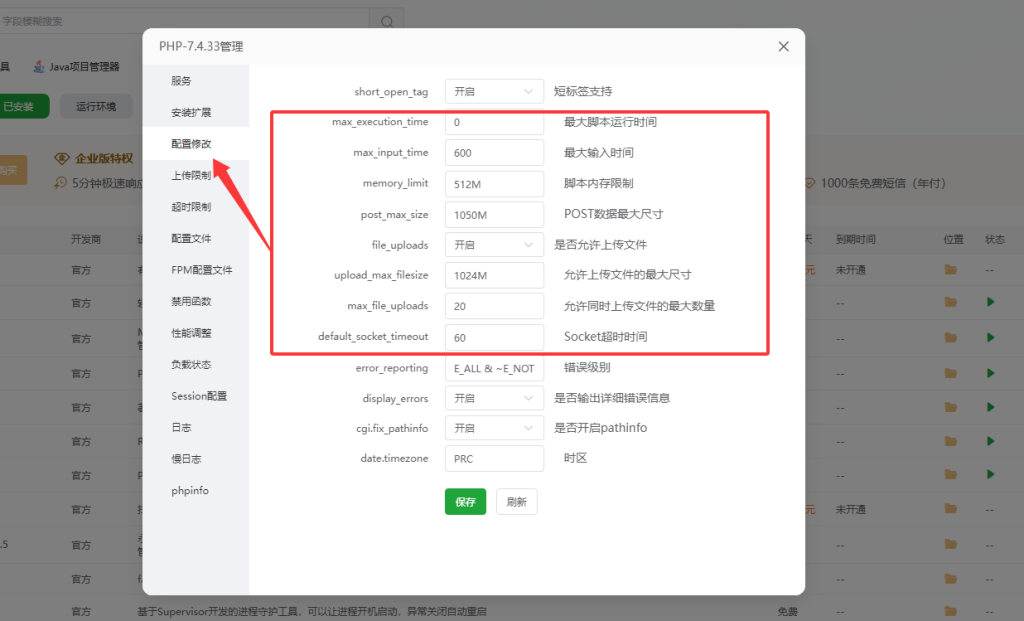Open the display_errors dropdown
This screenshot has height=621, width=1024.
[494, 398]
